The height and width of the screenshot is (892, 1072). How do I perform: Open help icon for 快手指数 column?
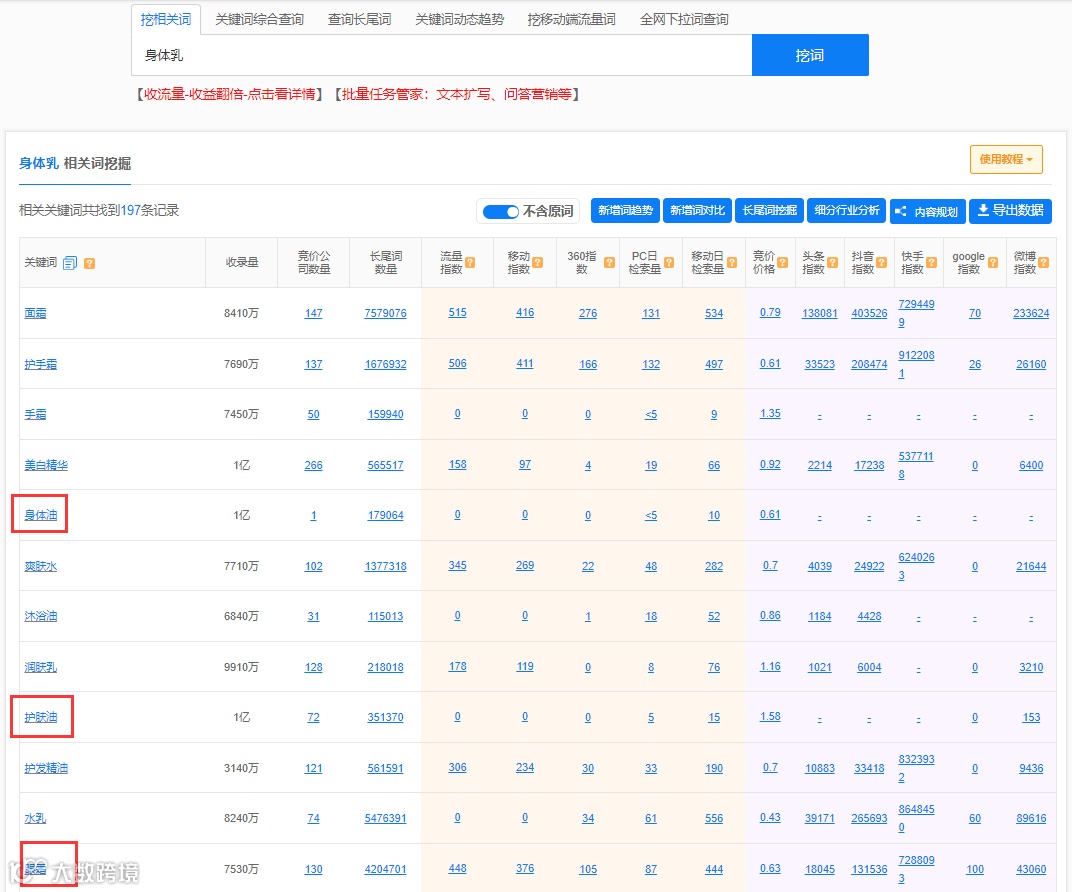(x=931, y=262)
